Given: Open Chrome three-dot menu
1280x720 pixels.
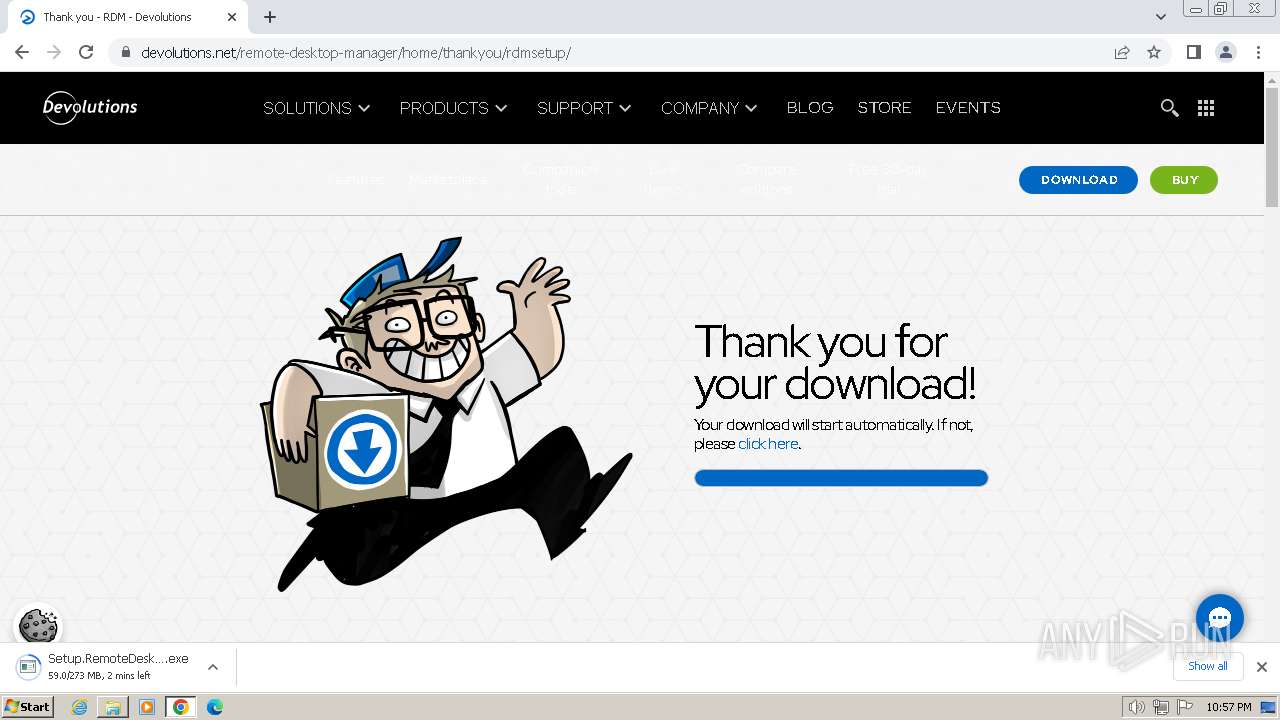Looking at the screenshot, I should pyautogui.click(x=1259, y=52).
